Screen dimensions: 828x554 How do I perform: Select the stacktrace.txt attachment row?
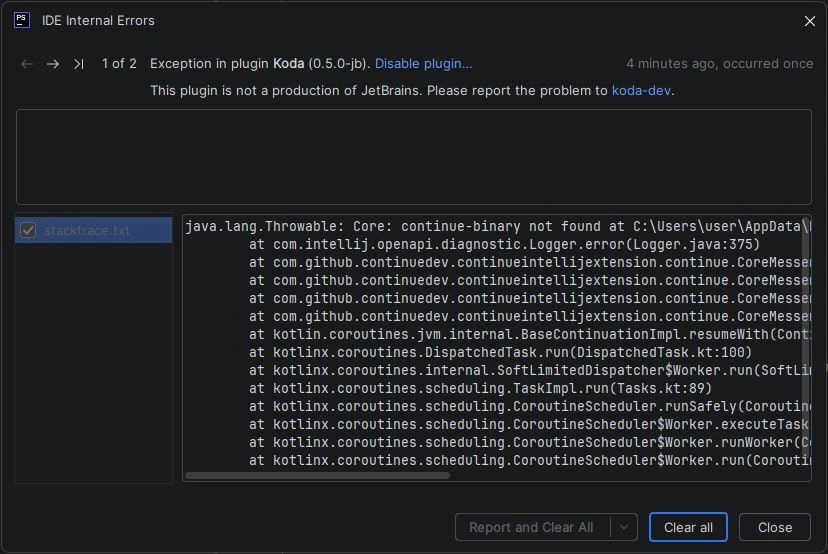pos(93,230)
